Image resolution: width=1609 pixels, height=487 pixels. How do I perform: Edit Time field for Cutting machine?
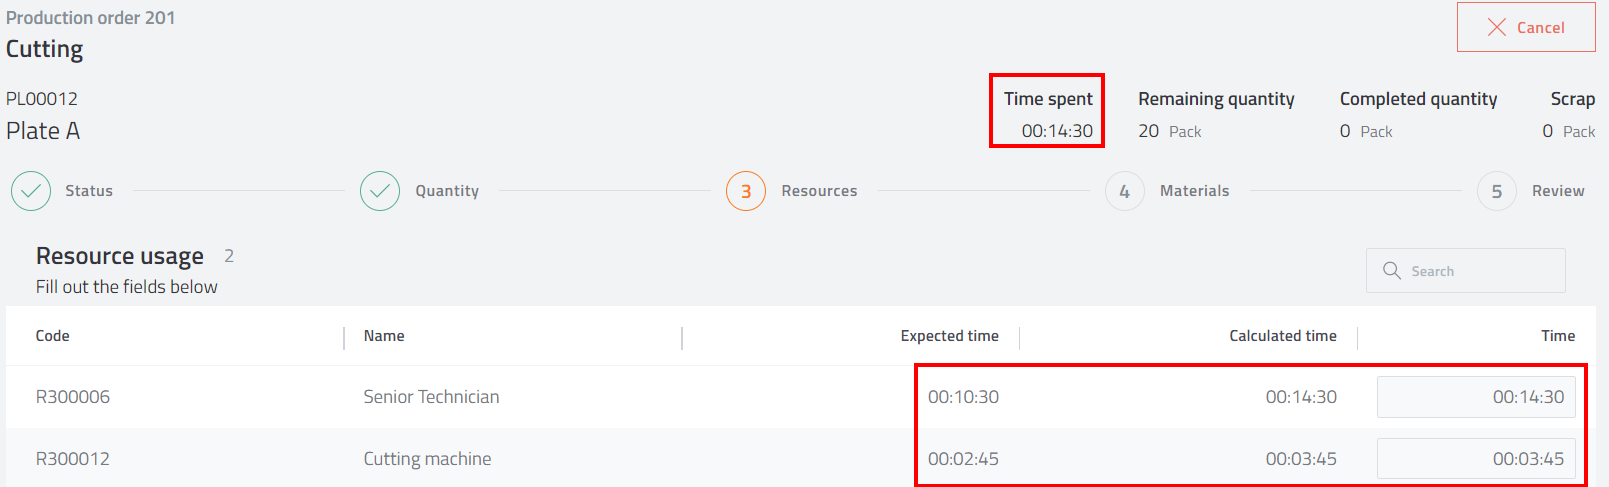tap(1476, 459)
